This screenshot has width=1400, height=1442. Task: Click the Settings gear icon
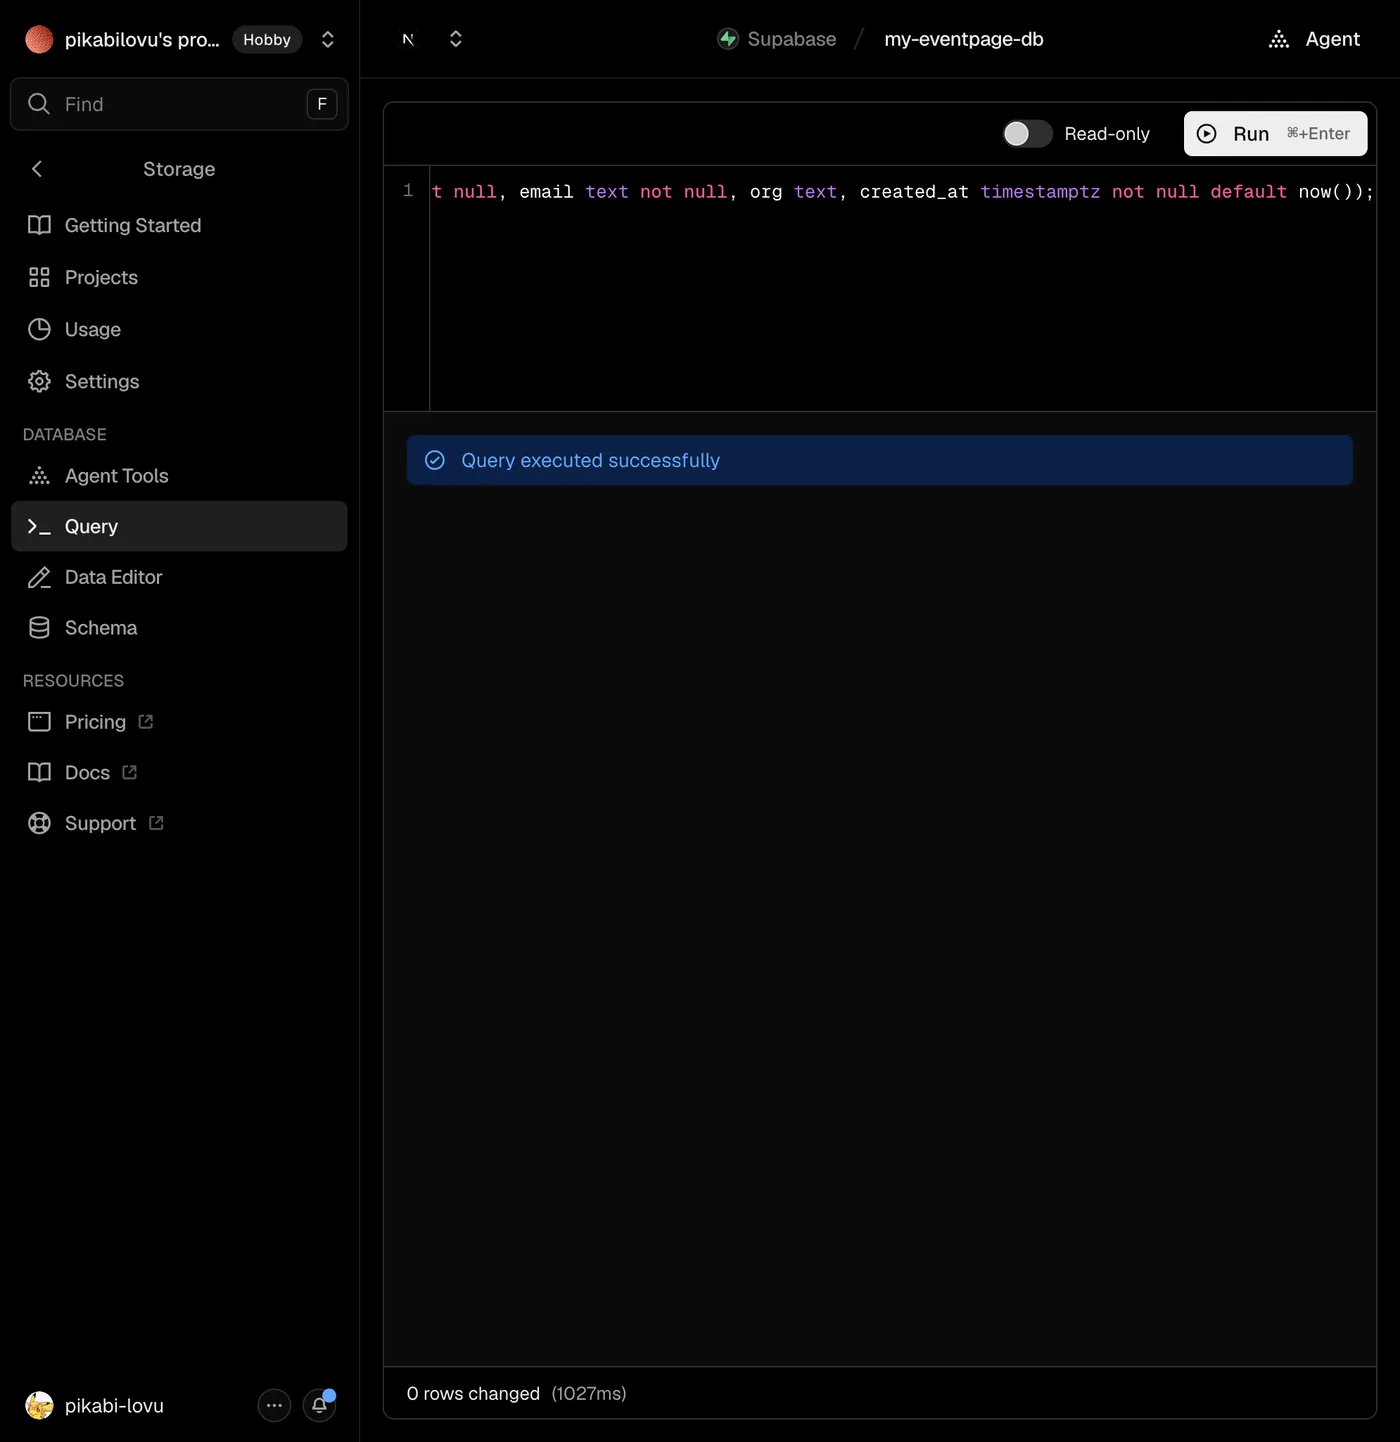[39, 381]
